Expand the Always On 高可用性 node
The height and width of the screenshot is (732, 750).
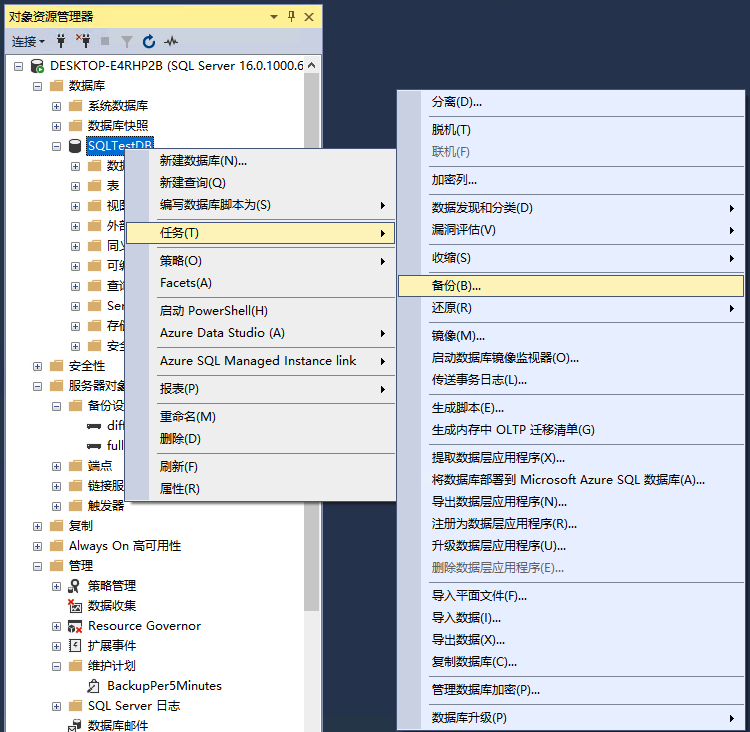click(37, 546)
